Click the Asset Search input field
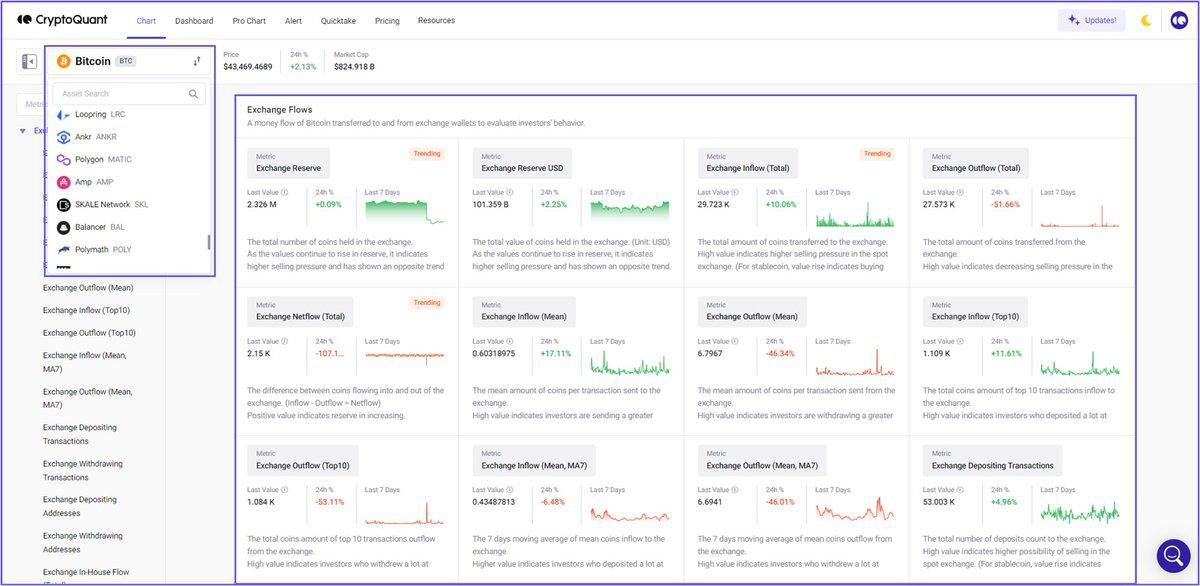The height and width of the screenshot is (586, 1200). pos(120,94)
